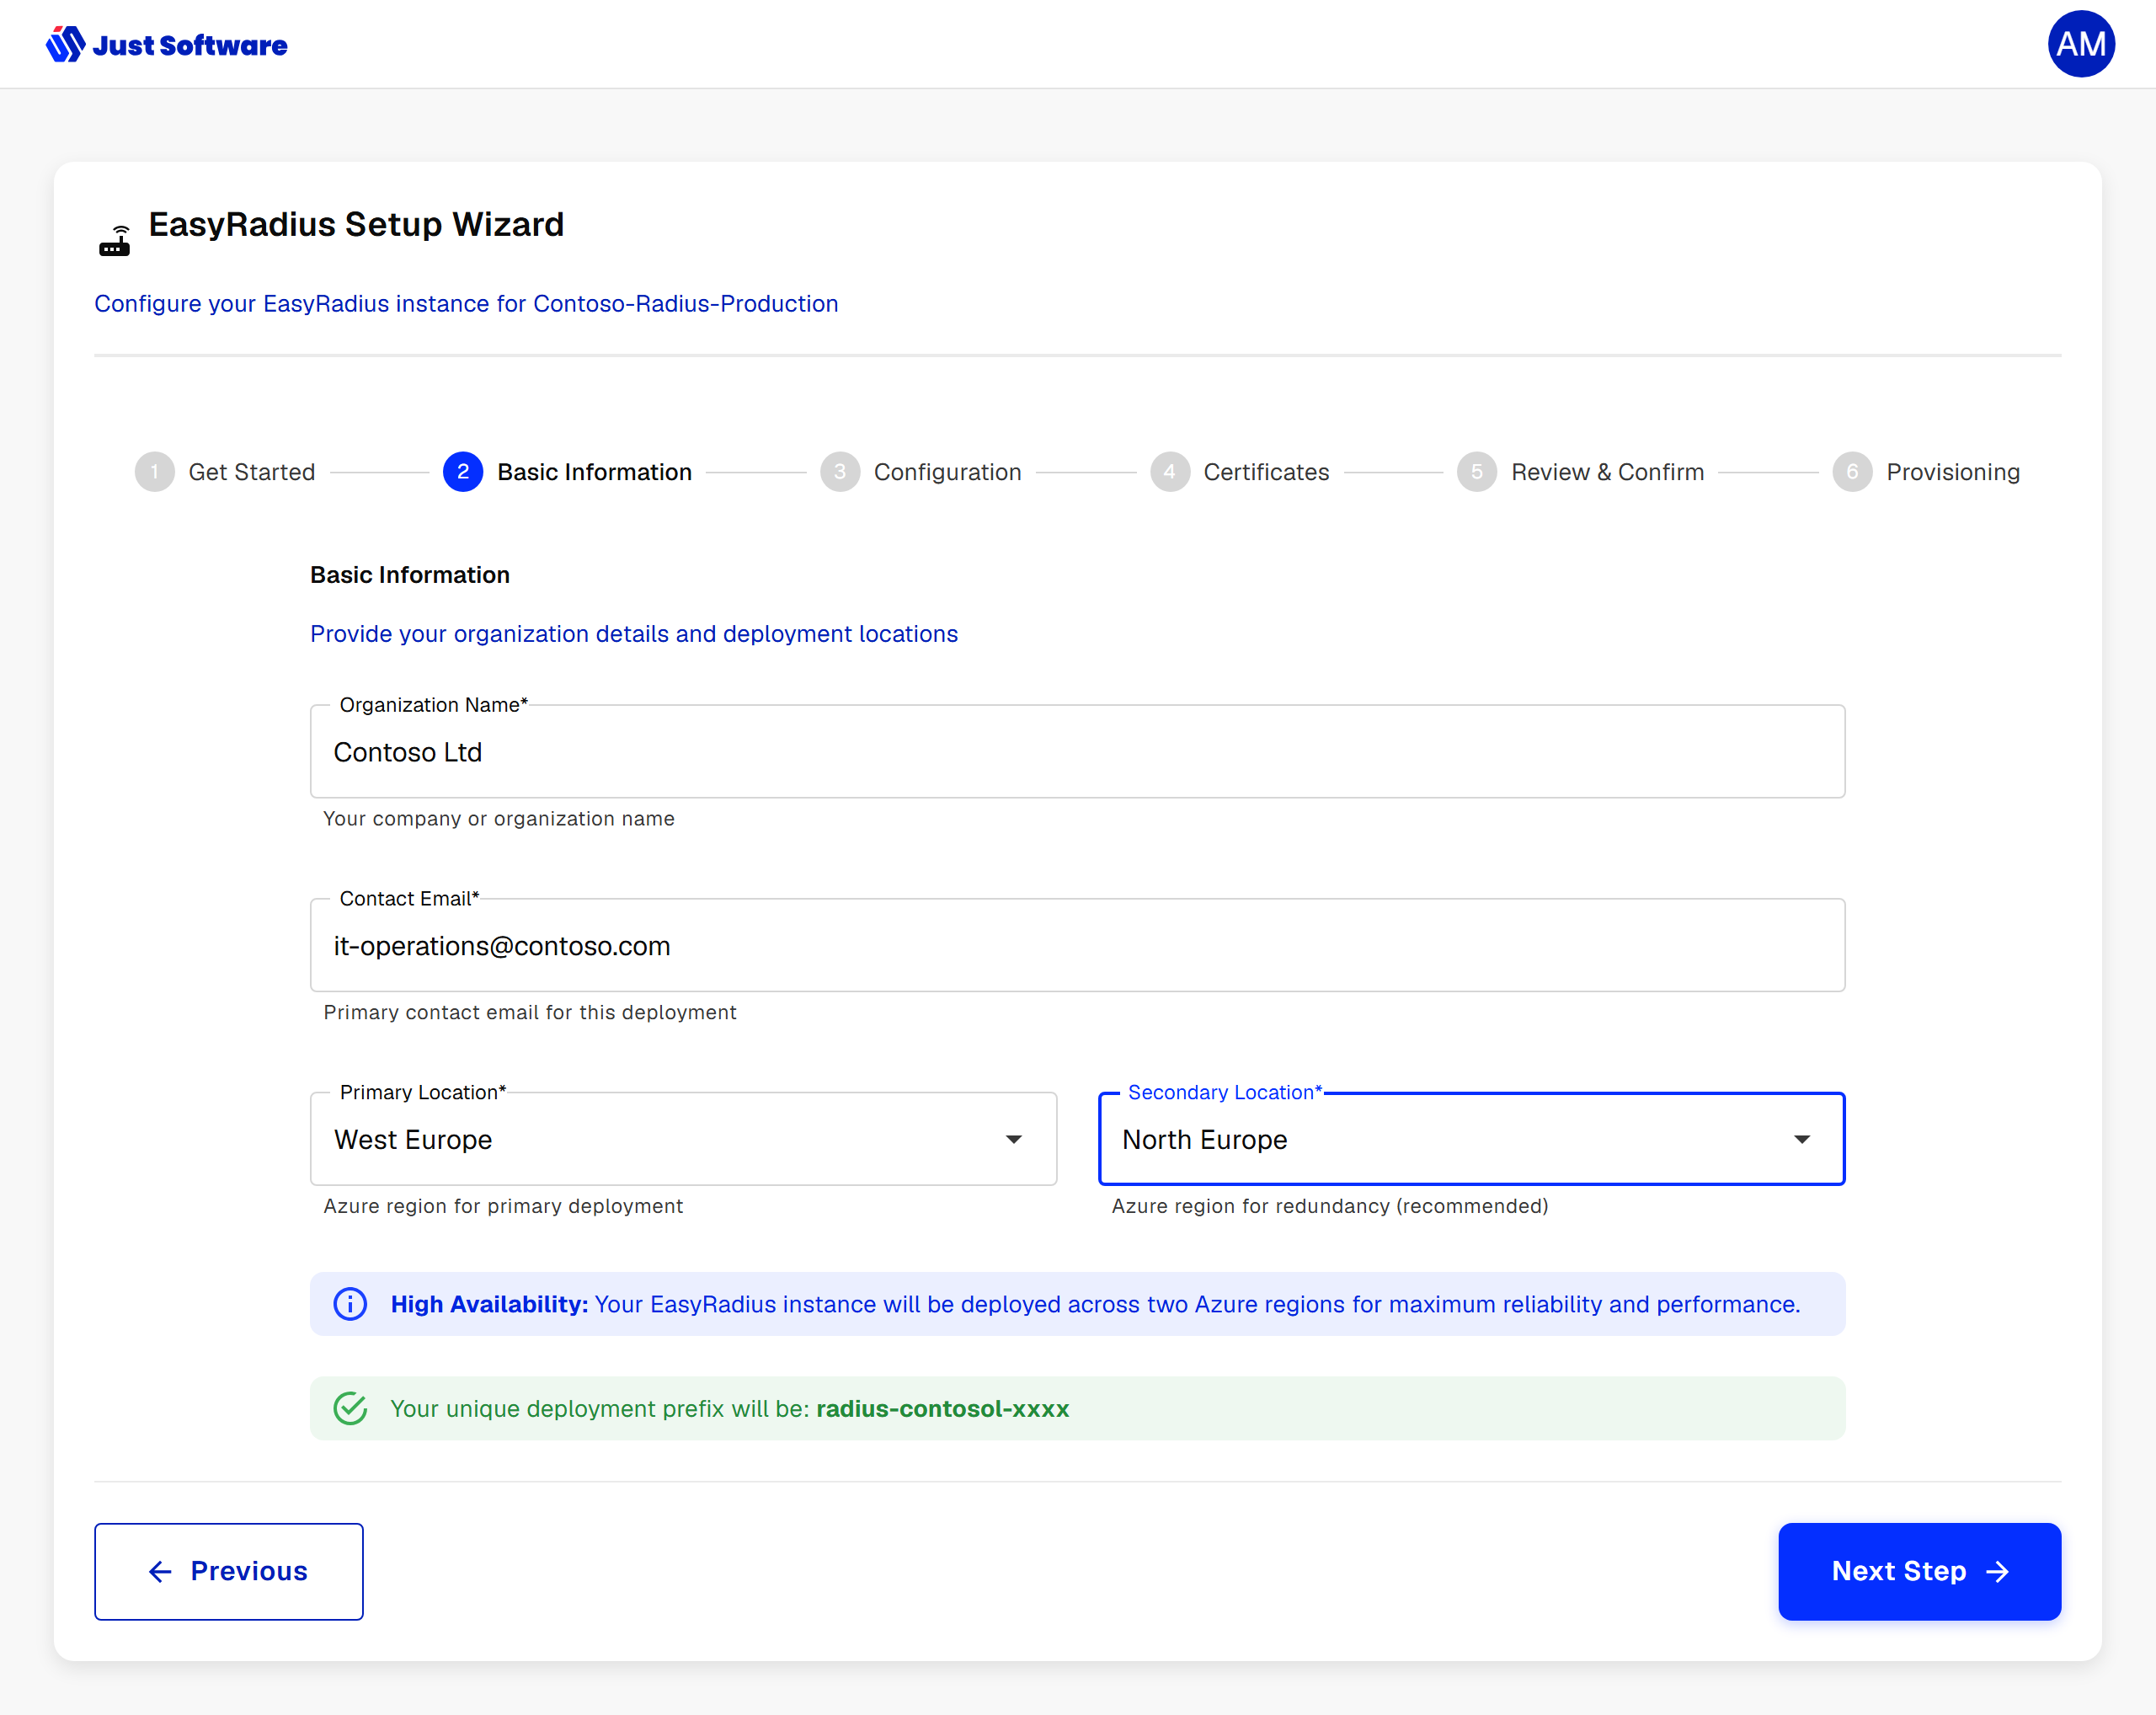Screen dimensions: 2156x1715
Task: Click the Just Software logo
Action: coord(166,44)
